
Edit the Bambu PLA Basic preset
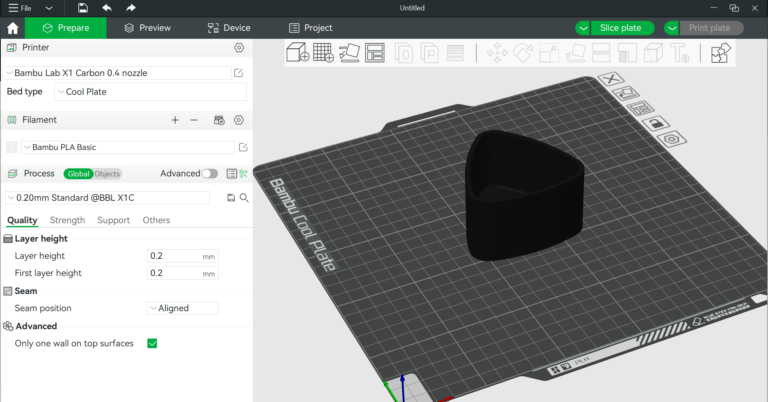click(243, 147)
